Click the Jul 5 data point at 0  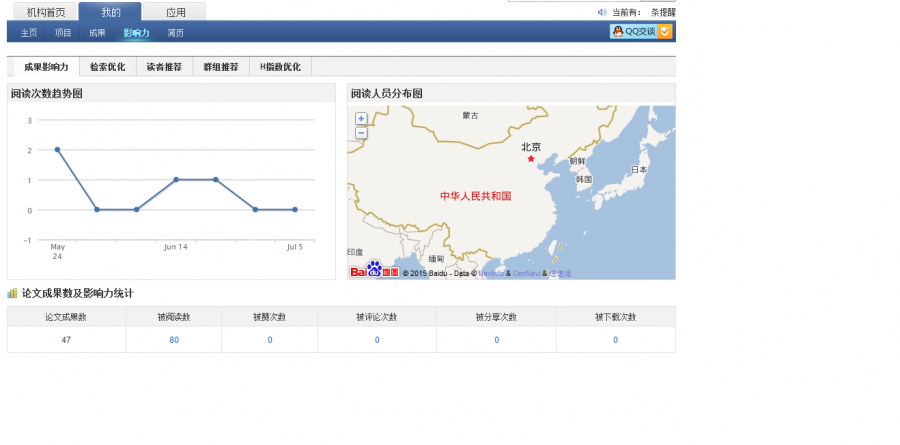pyautogui.click(x=295, y=210)
